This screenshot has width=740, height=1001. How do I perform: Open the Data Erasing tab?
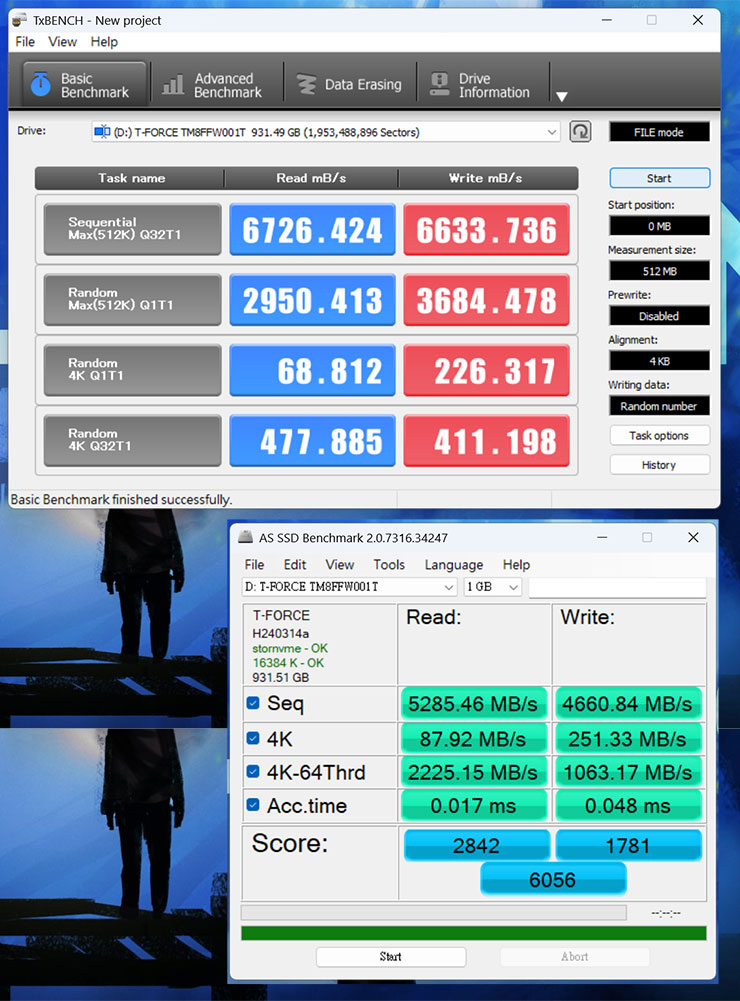pyautogui.click(x=349, y=84)
